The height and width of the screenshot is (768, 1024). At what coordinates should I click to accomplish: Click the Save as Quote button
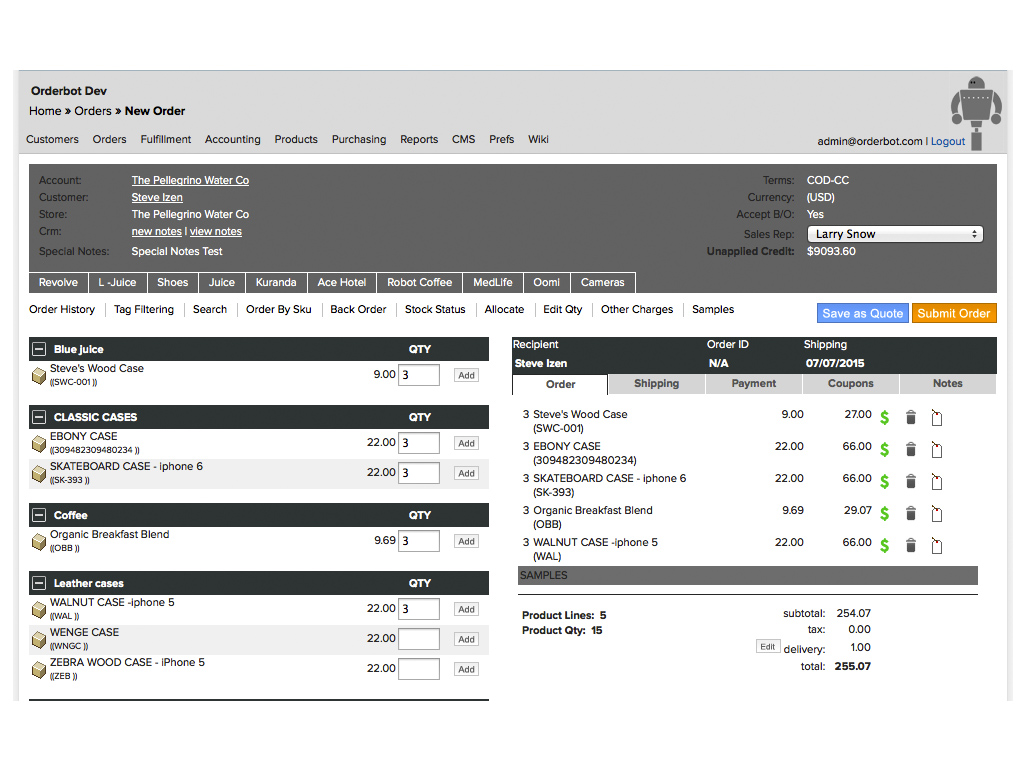click(x=863, y=313)
